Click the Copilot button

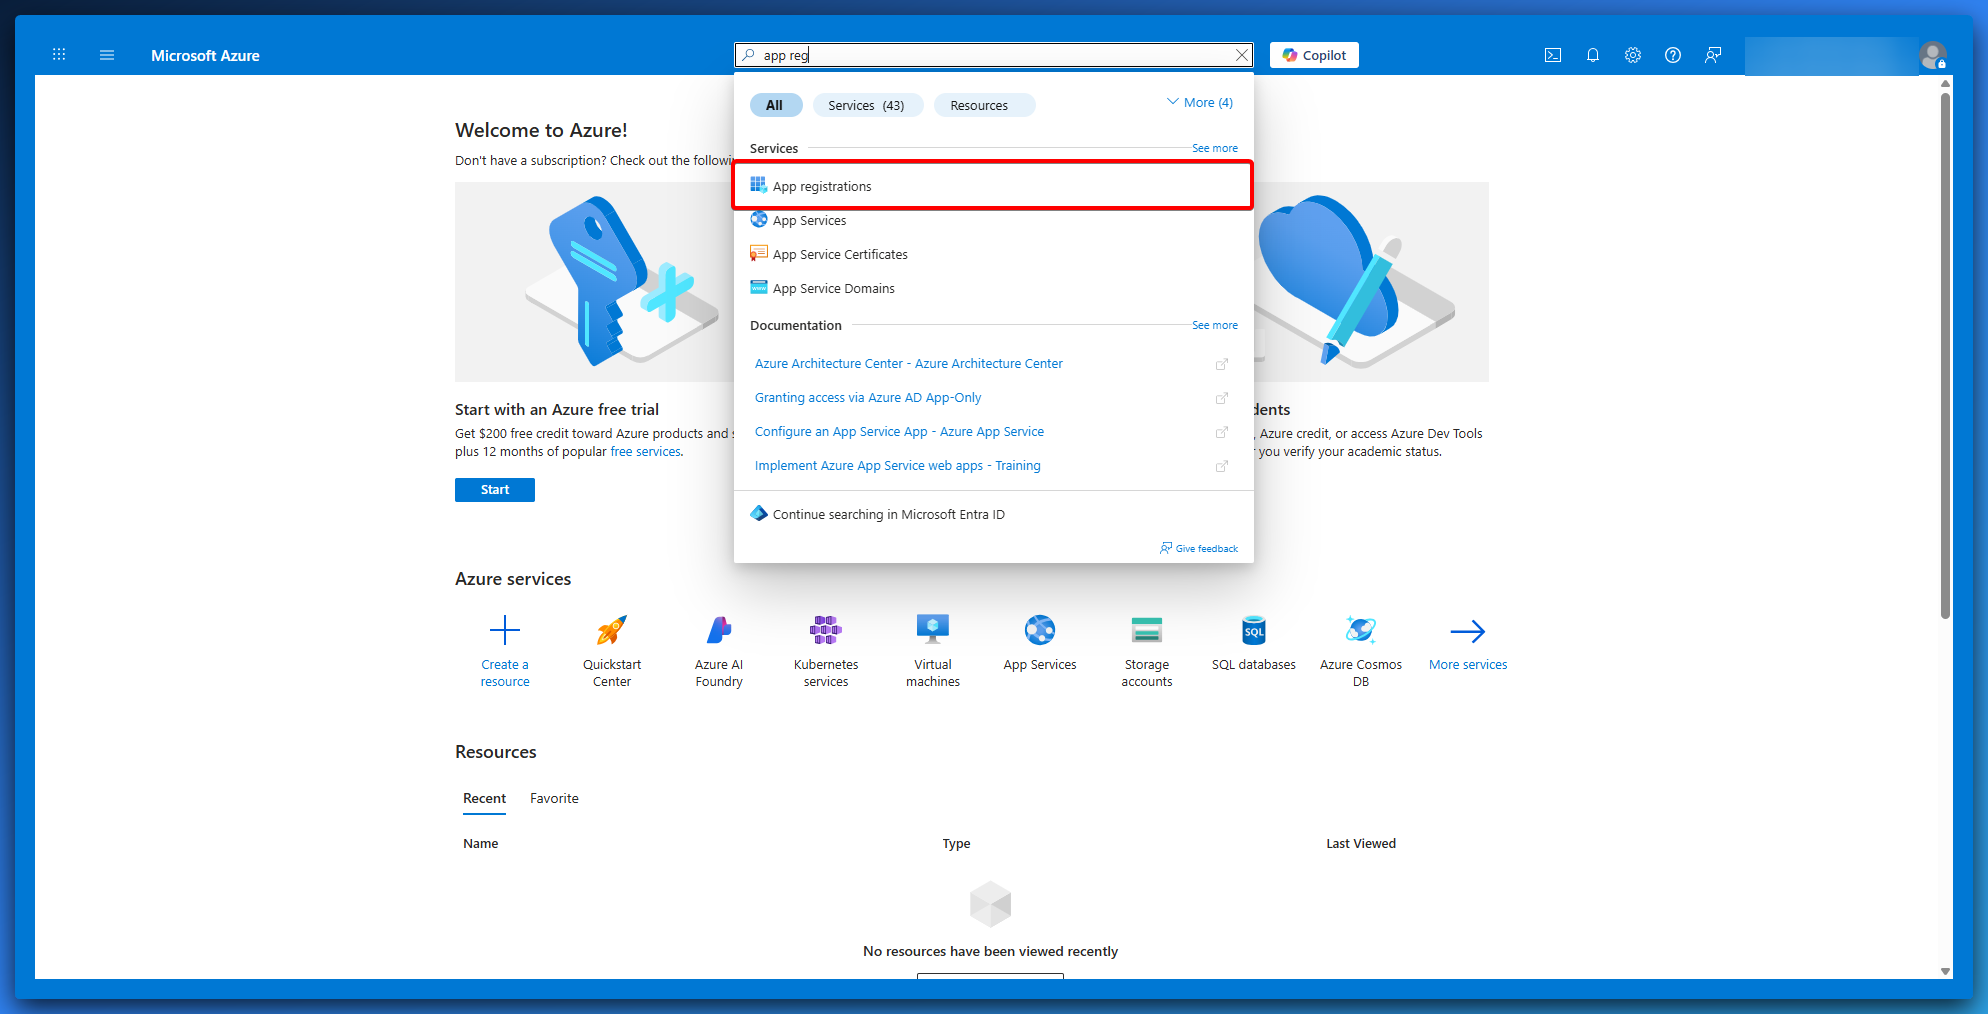[x=1314, y=55]
